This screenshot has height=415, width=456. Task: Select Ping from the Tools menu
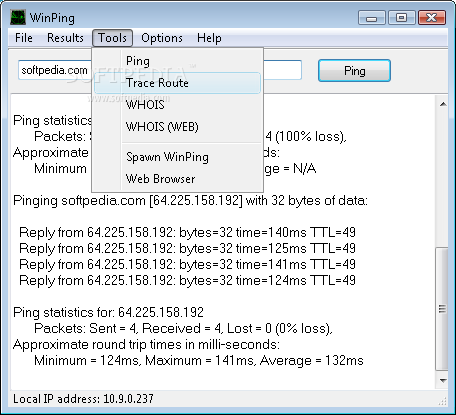(x=177, y=61)
